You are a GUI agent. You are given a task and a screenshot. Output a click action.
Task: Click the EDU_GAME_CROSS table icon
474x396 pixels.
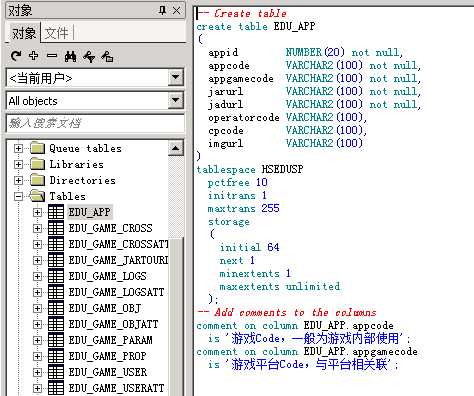(56, 228)
